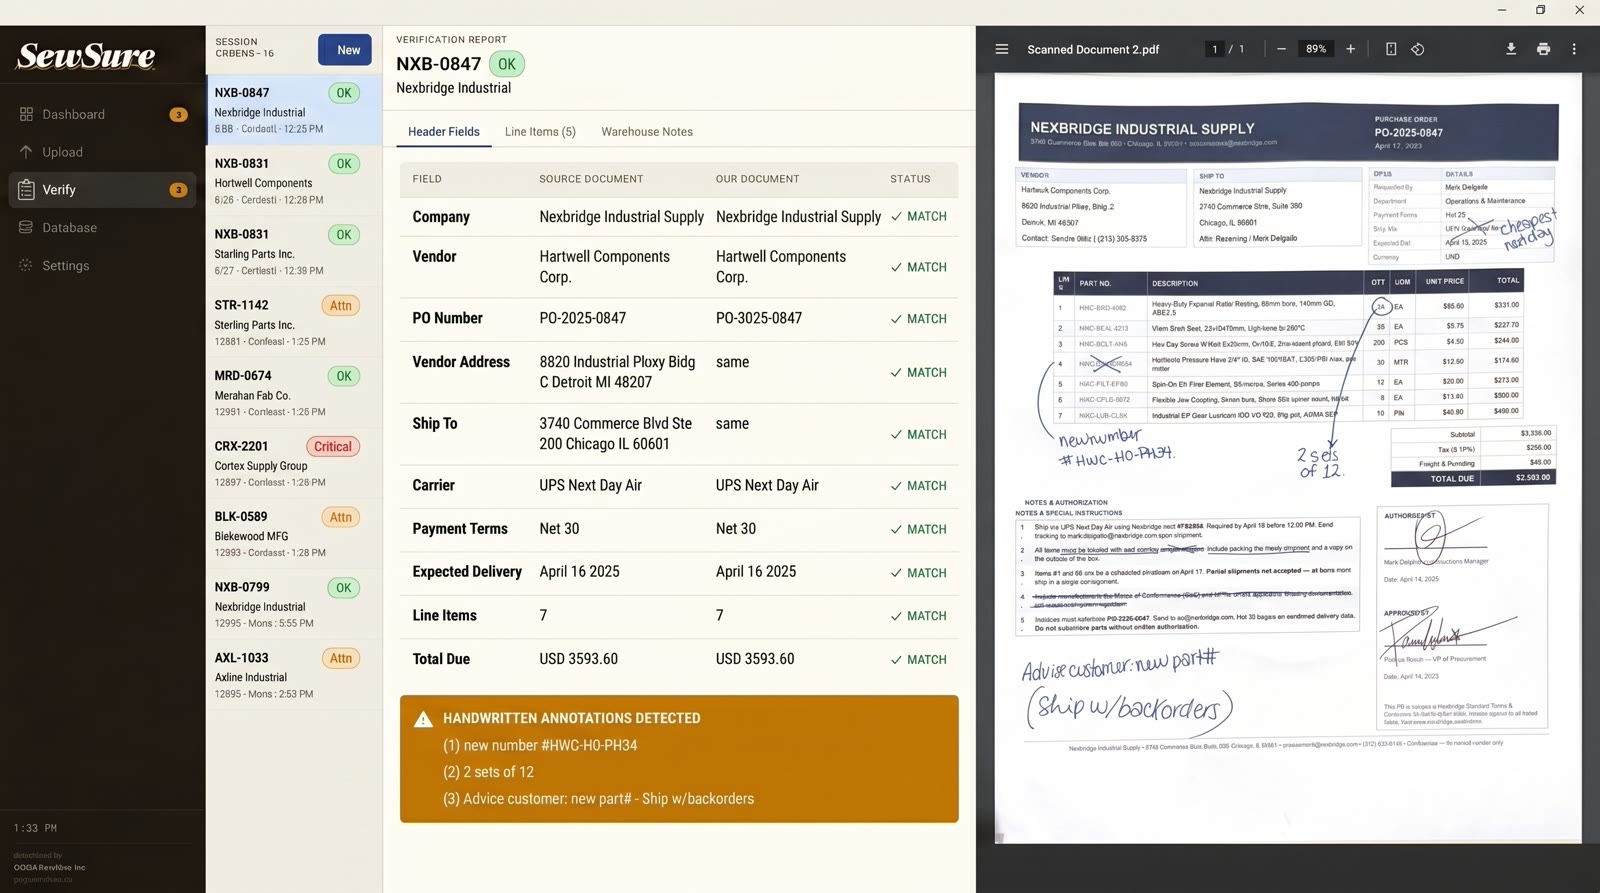The width and height of the screenshot is (1600, 893).
Task: Open PDF viewer more options menu
Action: tap(1574, 49)
